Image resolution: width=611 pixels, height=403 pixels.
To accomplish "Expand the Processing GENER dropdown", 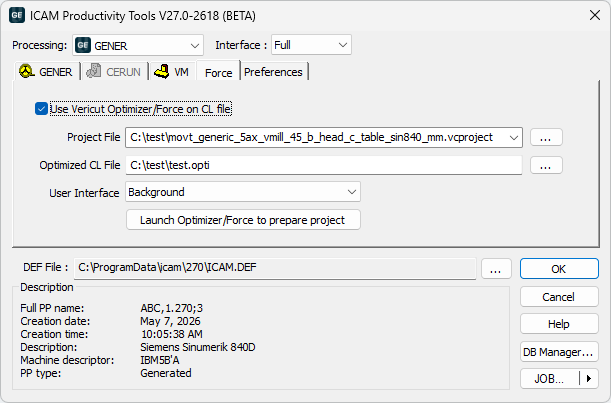I will pyautogui.click(x=138, y=45).
